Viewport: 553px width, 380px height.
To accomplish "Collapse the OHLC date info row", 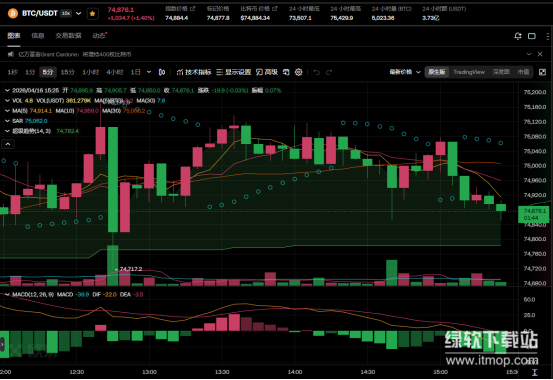I will point(7,91).
